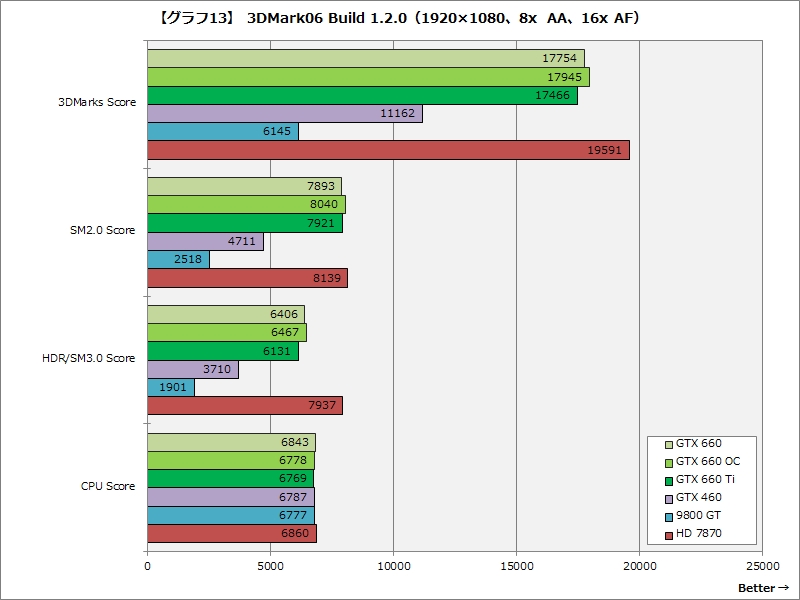Click the GTX 660 OC legend swatch

668,462
